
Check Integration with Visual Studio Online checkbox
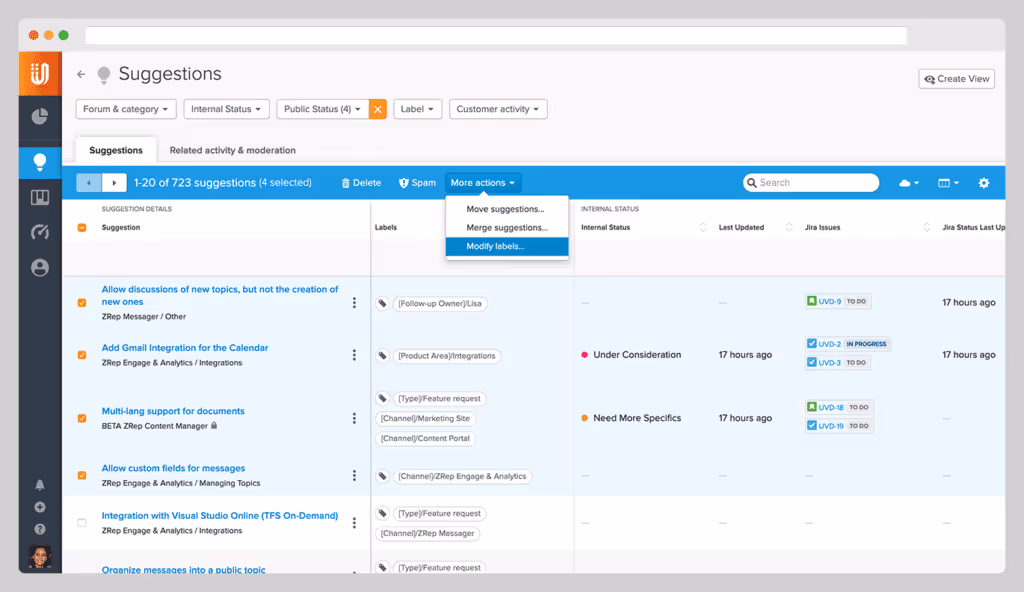click(82, 523)
